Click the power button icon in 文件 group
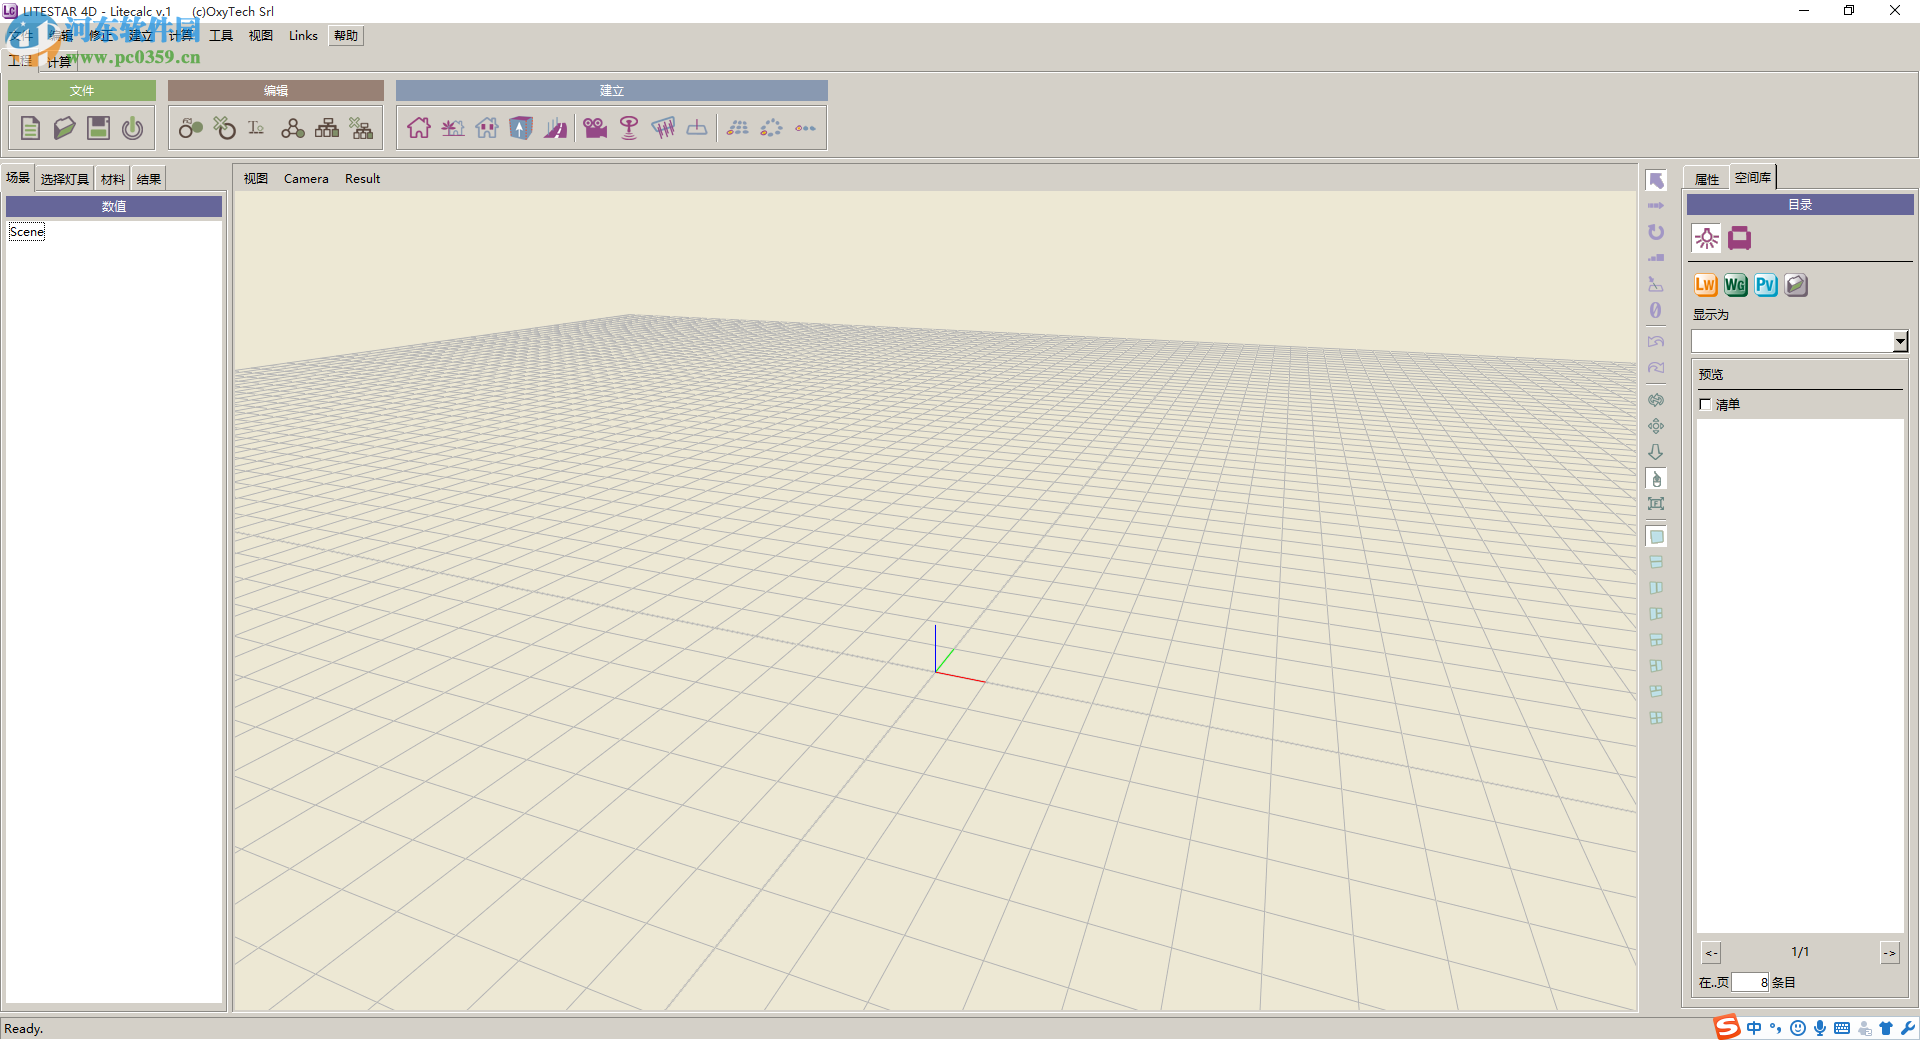1920x1040 pixels. [132, 128]
